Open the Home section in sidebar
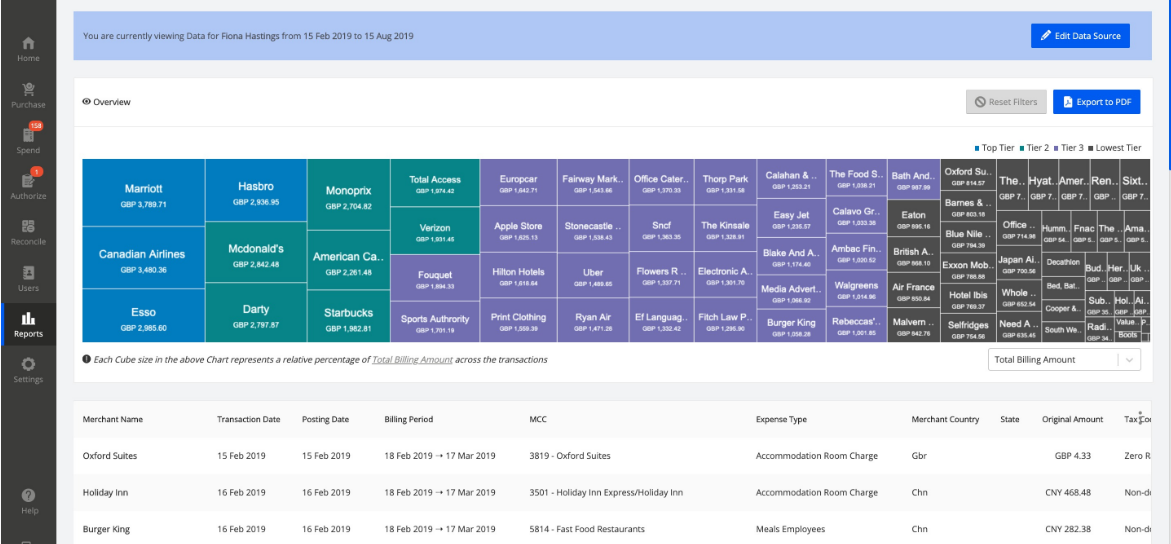 click(x=28, y=49)
